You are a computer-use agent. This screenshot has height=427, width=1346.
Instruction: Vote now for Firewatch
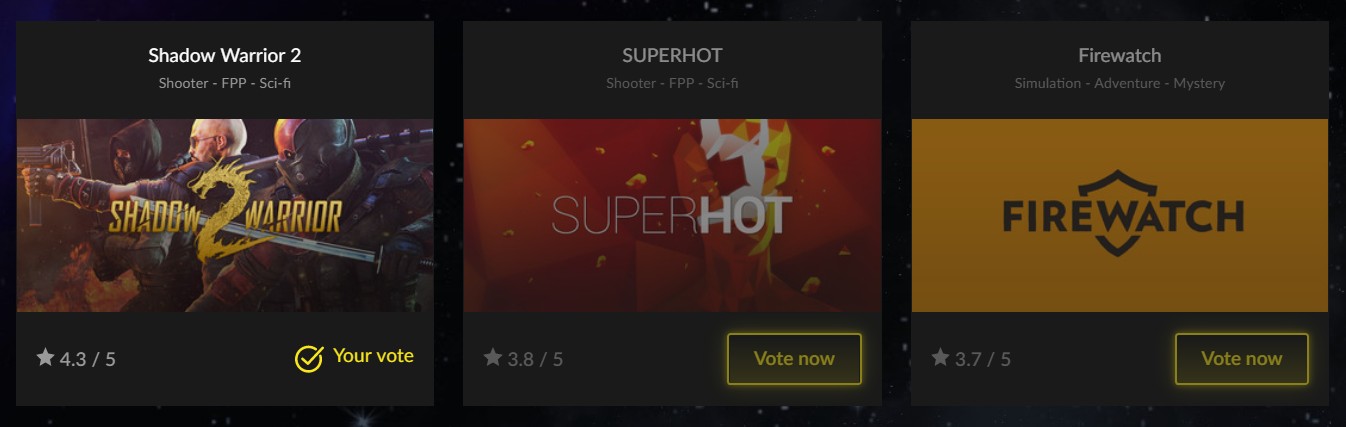point(1242,359)
